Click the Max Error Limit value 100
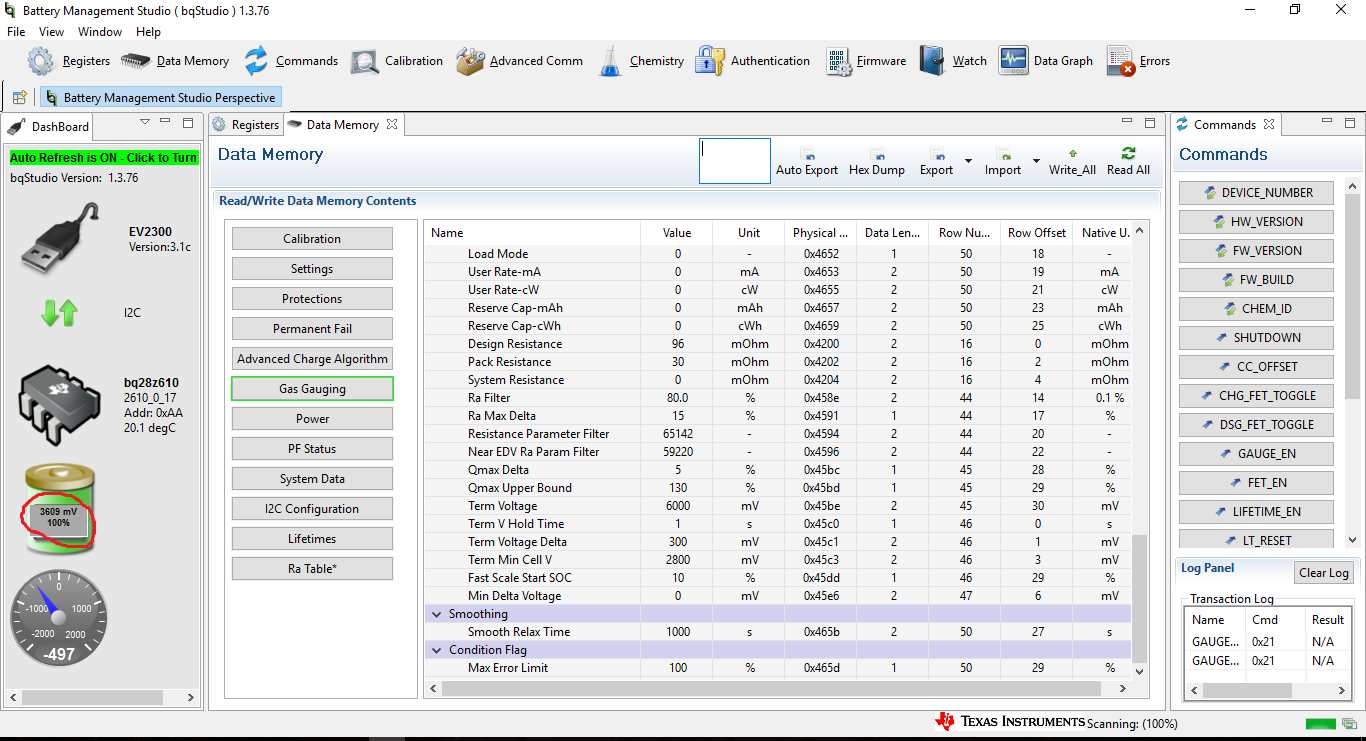Viewport: 1366px width, 741px height. [677, 668]
